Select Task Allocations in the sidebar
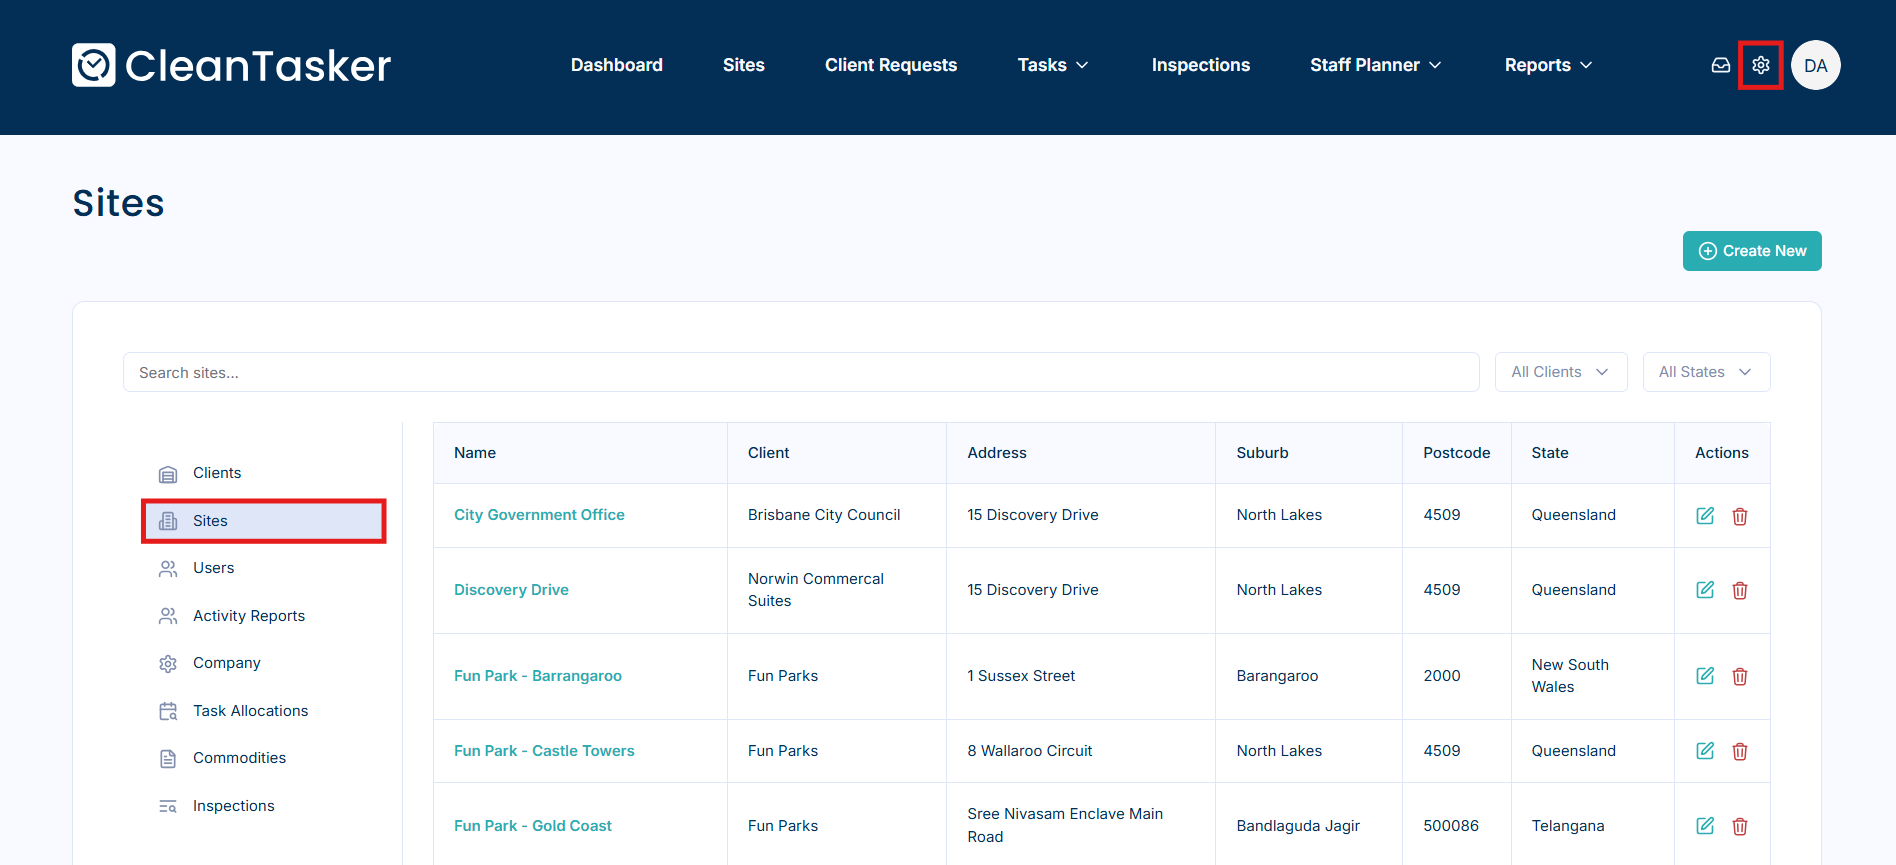 coord(250,711)
